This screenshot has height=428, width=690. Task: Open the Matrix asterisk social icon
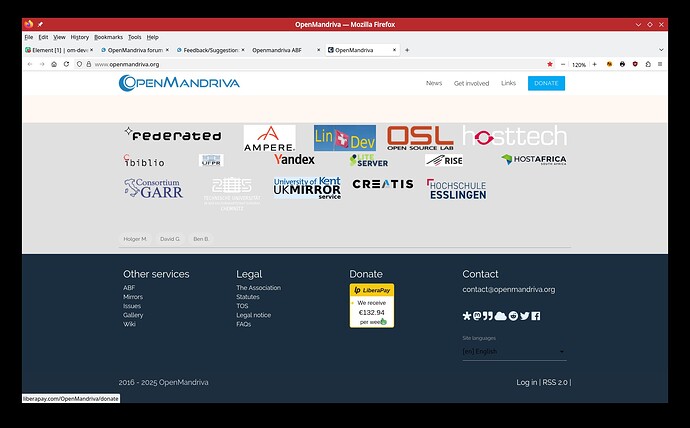[467, 316]
